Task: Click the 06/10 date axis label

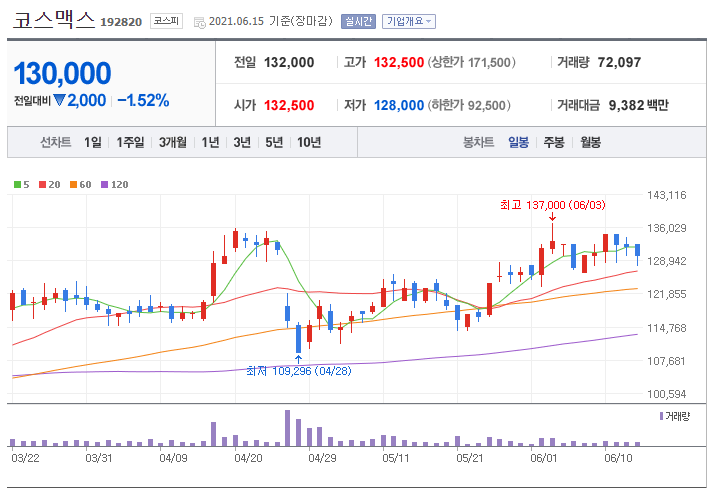Action: point(618,458)
